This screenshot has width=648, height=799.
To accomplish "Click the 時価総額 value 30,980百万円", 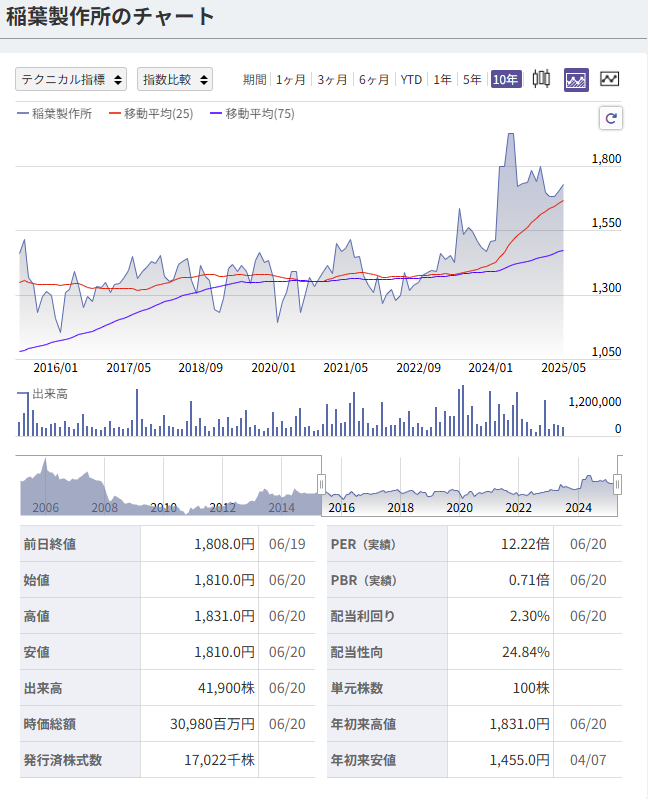I will point(212,724).
